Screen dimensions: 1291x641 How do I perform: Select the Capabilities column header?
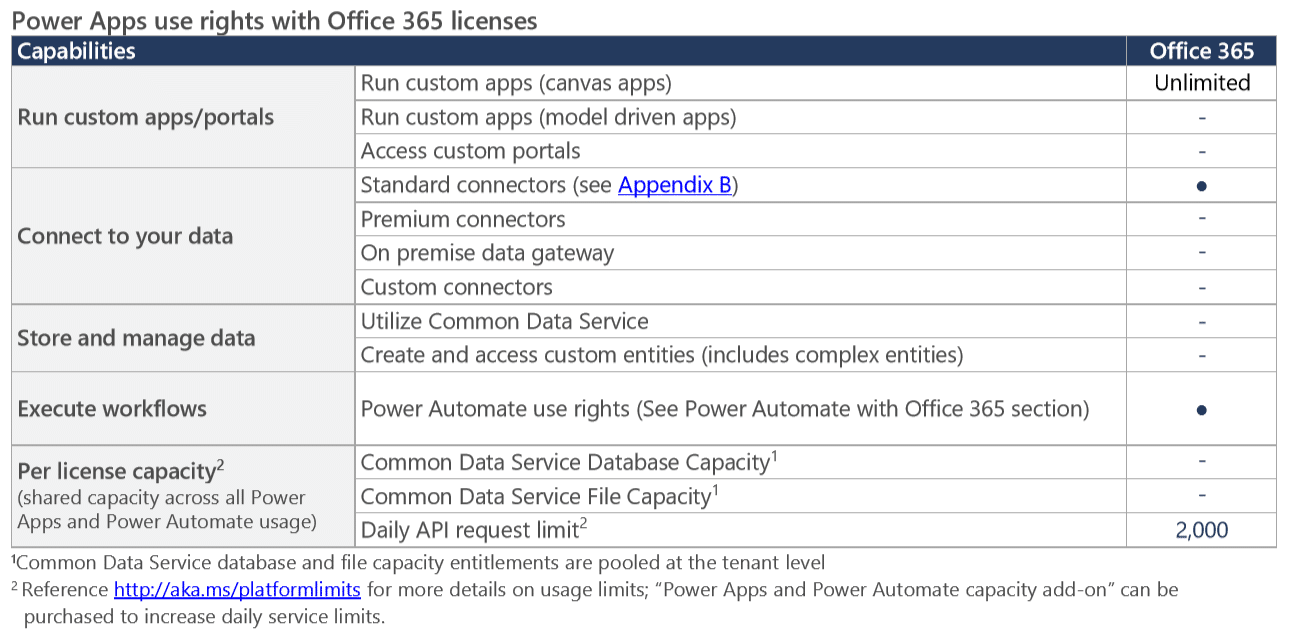tap(76, 51)
